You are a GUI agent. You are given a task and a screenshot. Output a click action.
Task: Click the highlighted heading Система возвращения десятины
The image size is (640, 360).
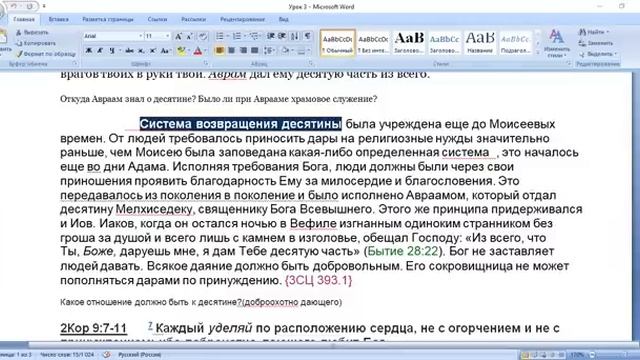tap(240, 124)
